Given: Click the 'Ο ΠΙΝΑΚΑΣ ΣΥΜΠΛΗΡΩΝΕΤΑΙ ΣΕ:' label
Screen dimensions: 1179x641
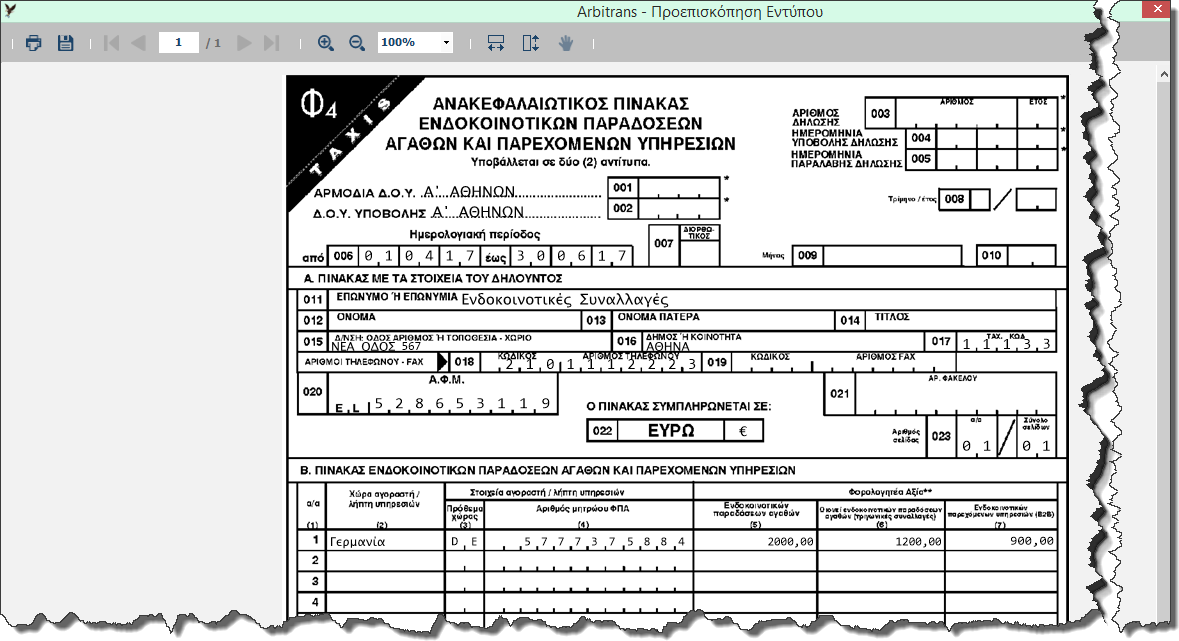Looking at the screenshot, I should [x=679, y=406].
